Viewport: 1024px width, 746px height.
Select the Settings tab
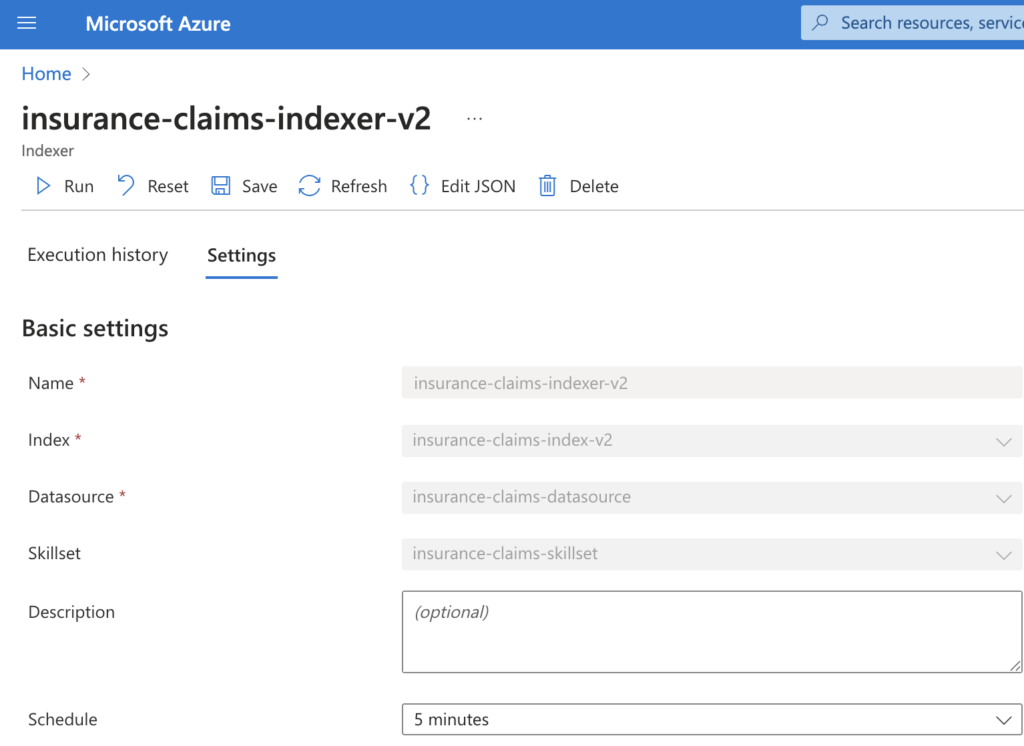pos(241,255)
